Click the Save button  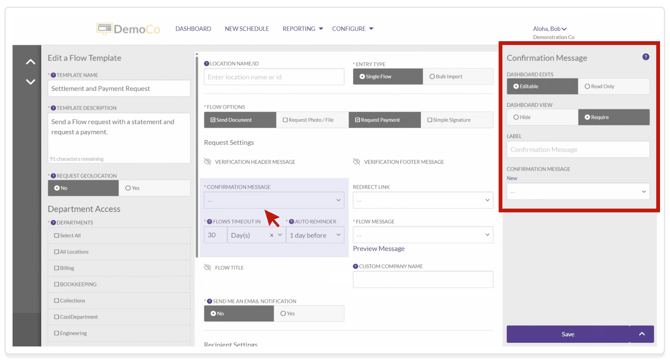[568, 334]
